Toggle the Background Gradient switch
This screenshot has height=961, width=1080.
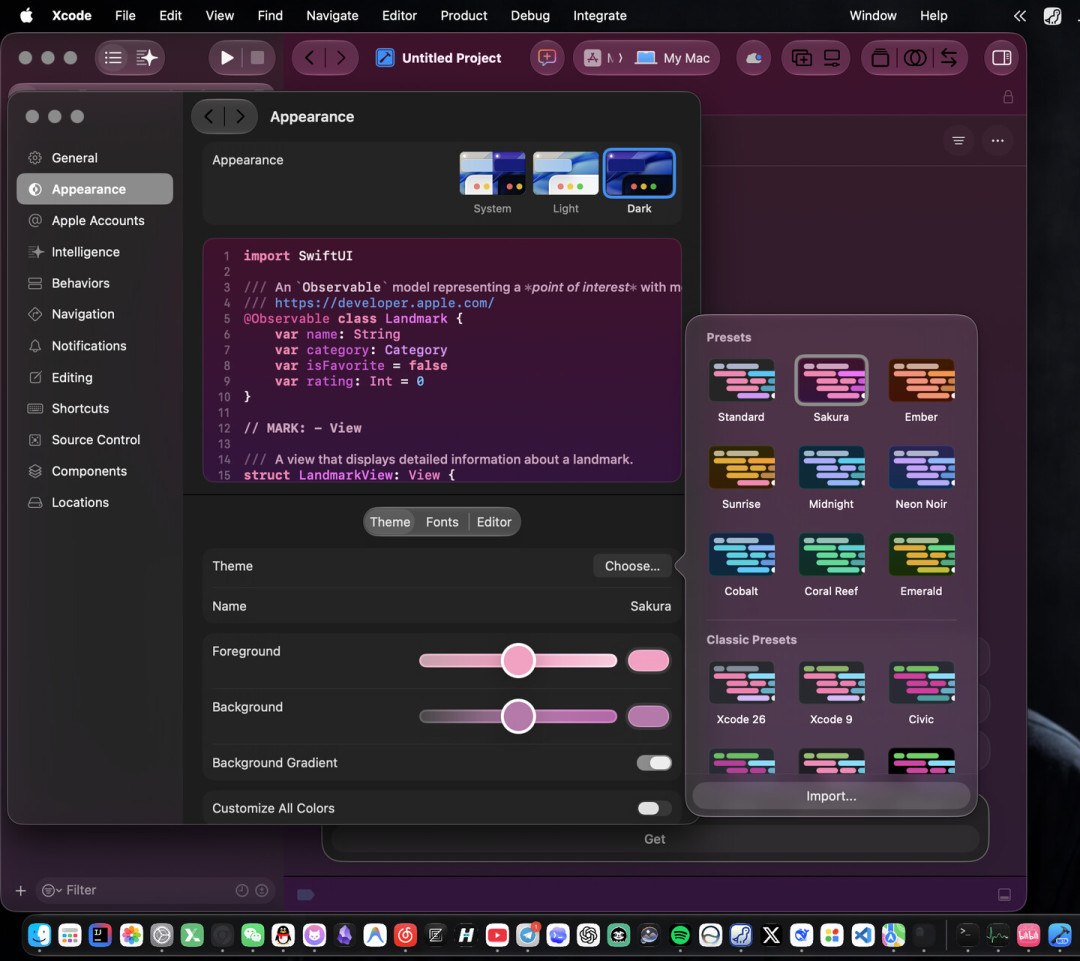(654, 763)
